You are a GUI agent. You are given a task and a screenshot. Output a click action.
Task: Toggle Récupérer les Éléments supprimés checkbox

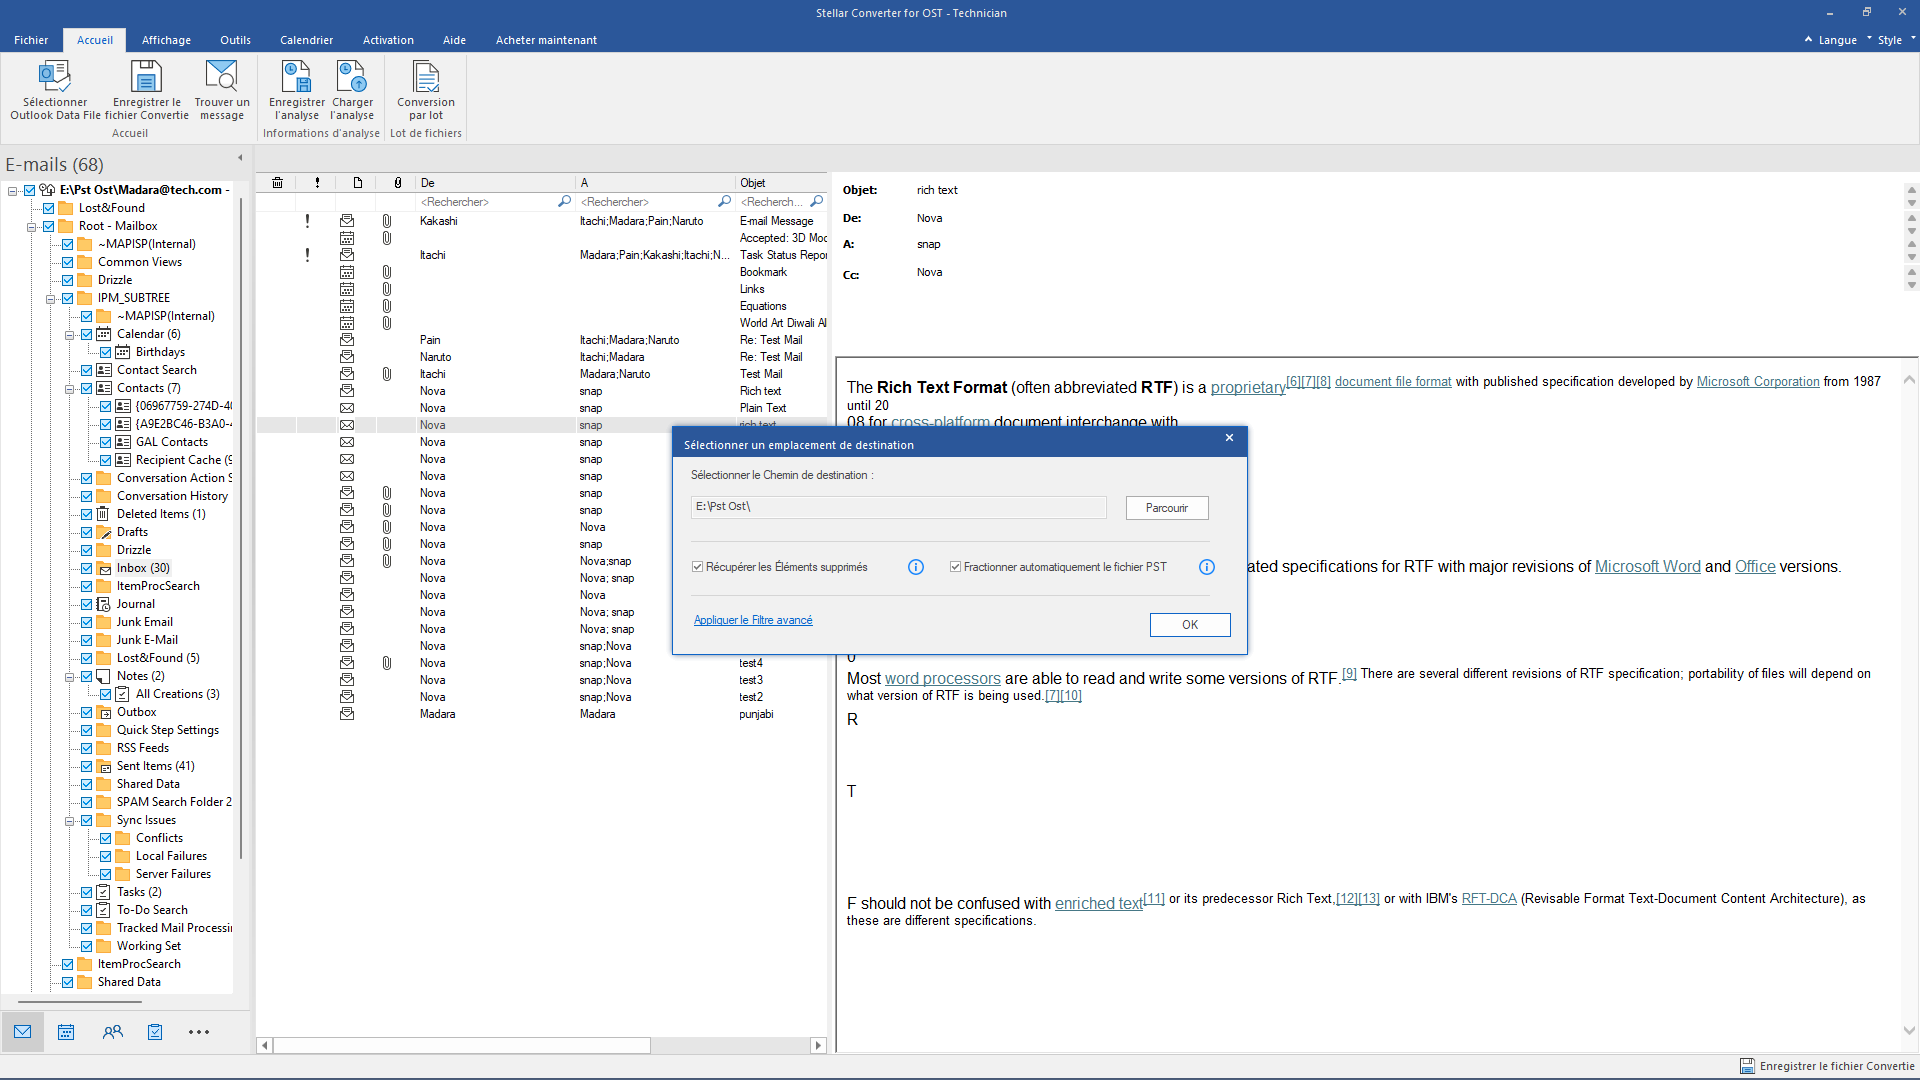(697, 567)
